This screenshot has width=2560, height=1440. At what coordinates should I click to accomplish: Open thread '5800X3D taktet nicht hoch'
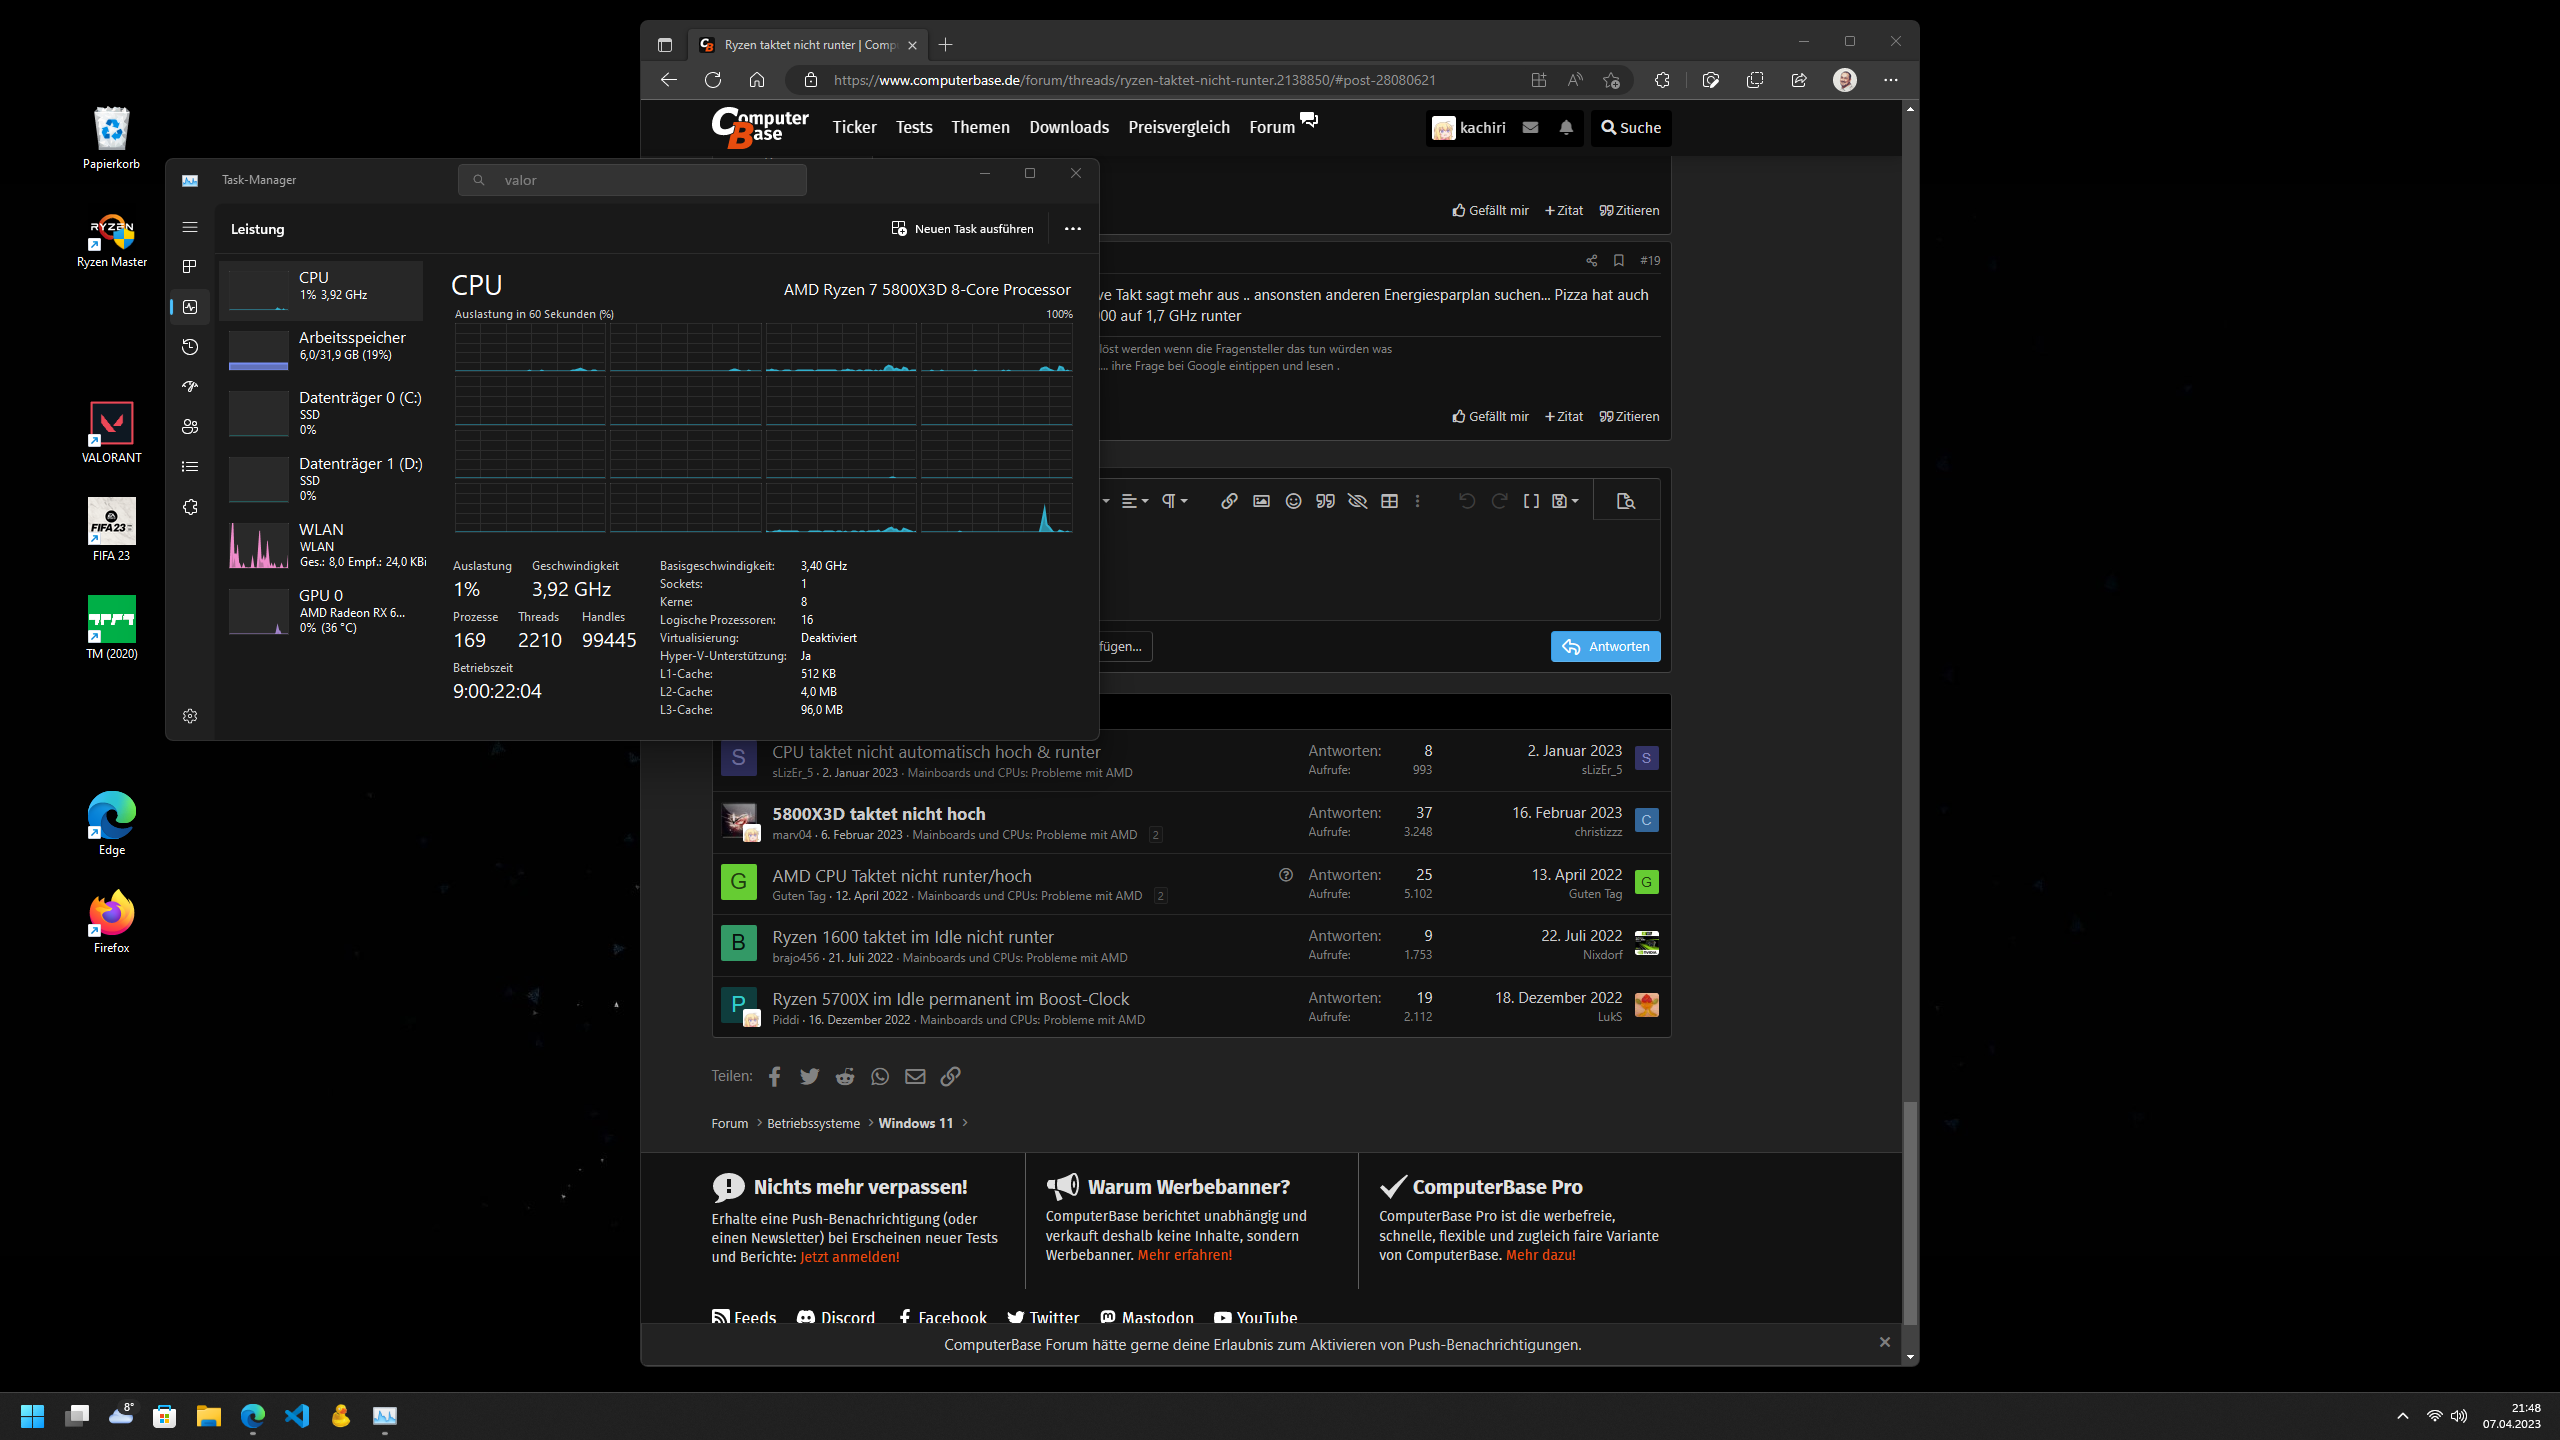coord(878,814)
